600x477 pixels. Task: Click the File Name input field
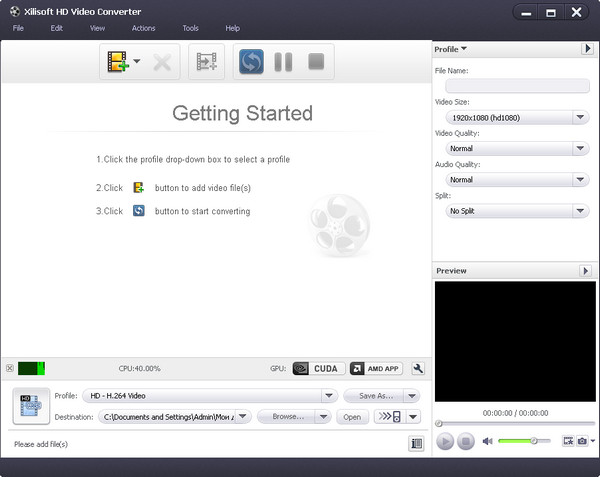[510, 86]
